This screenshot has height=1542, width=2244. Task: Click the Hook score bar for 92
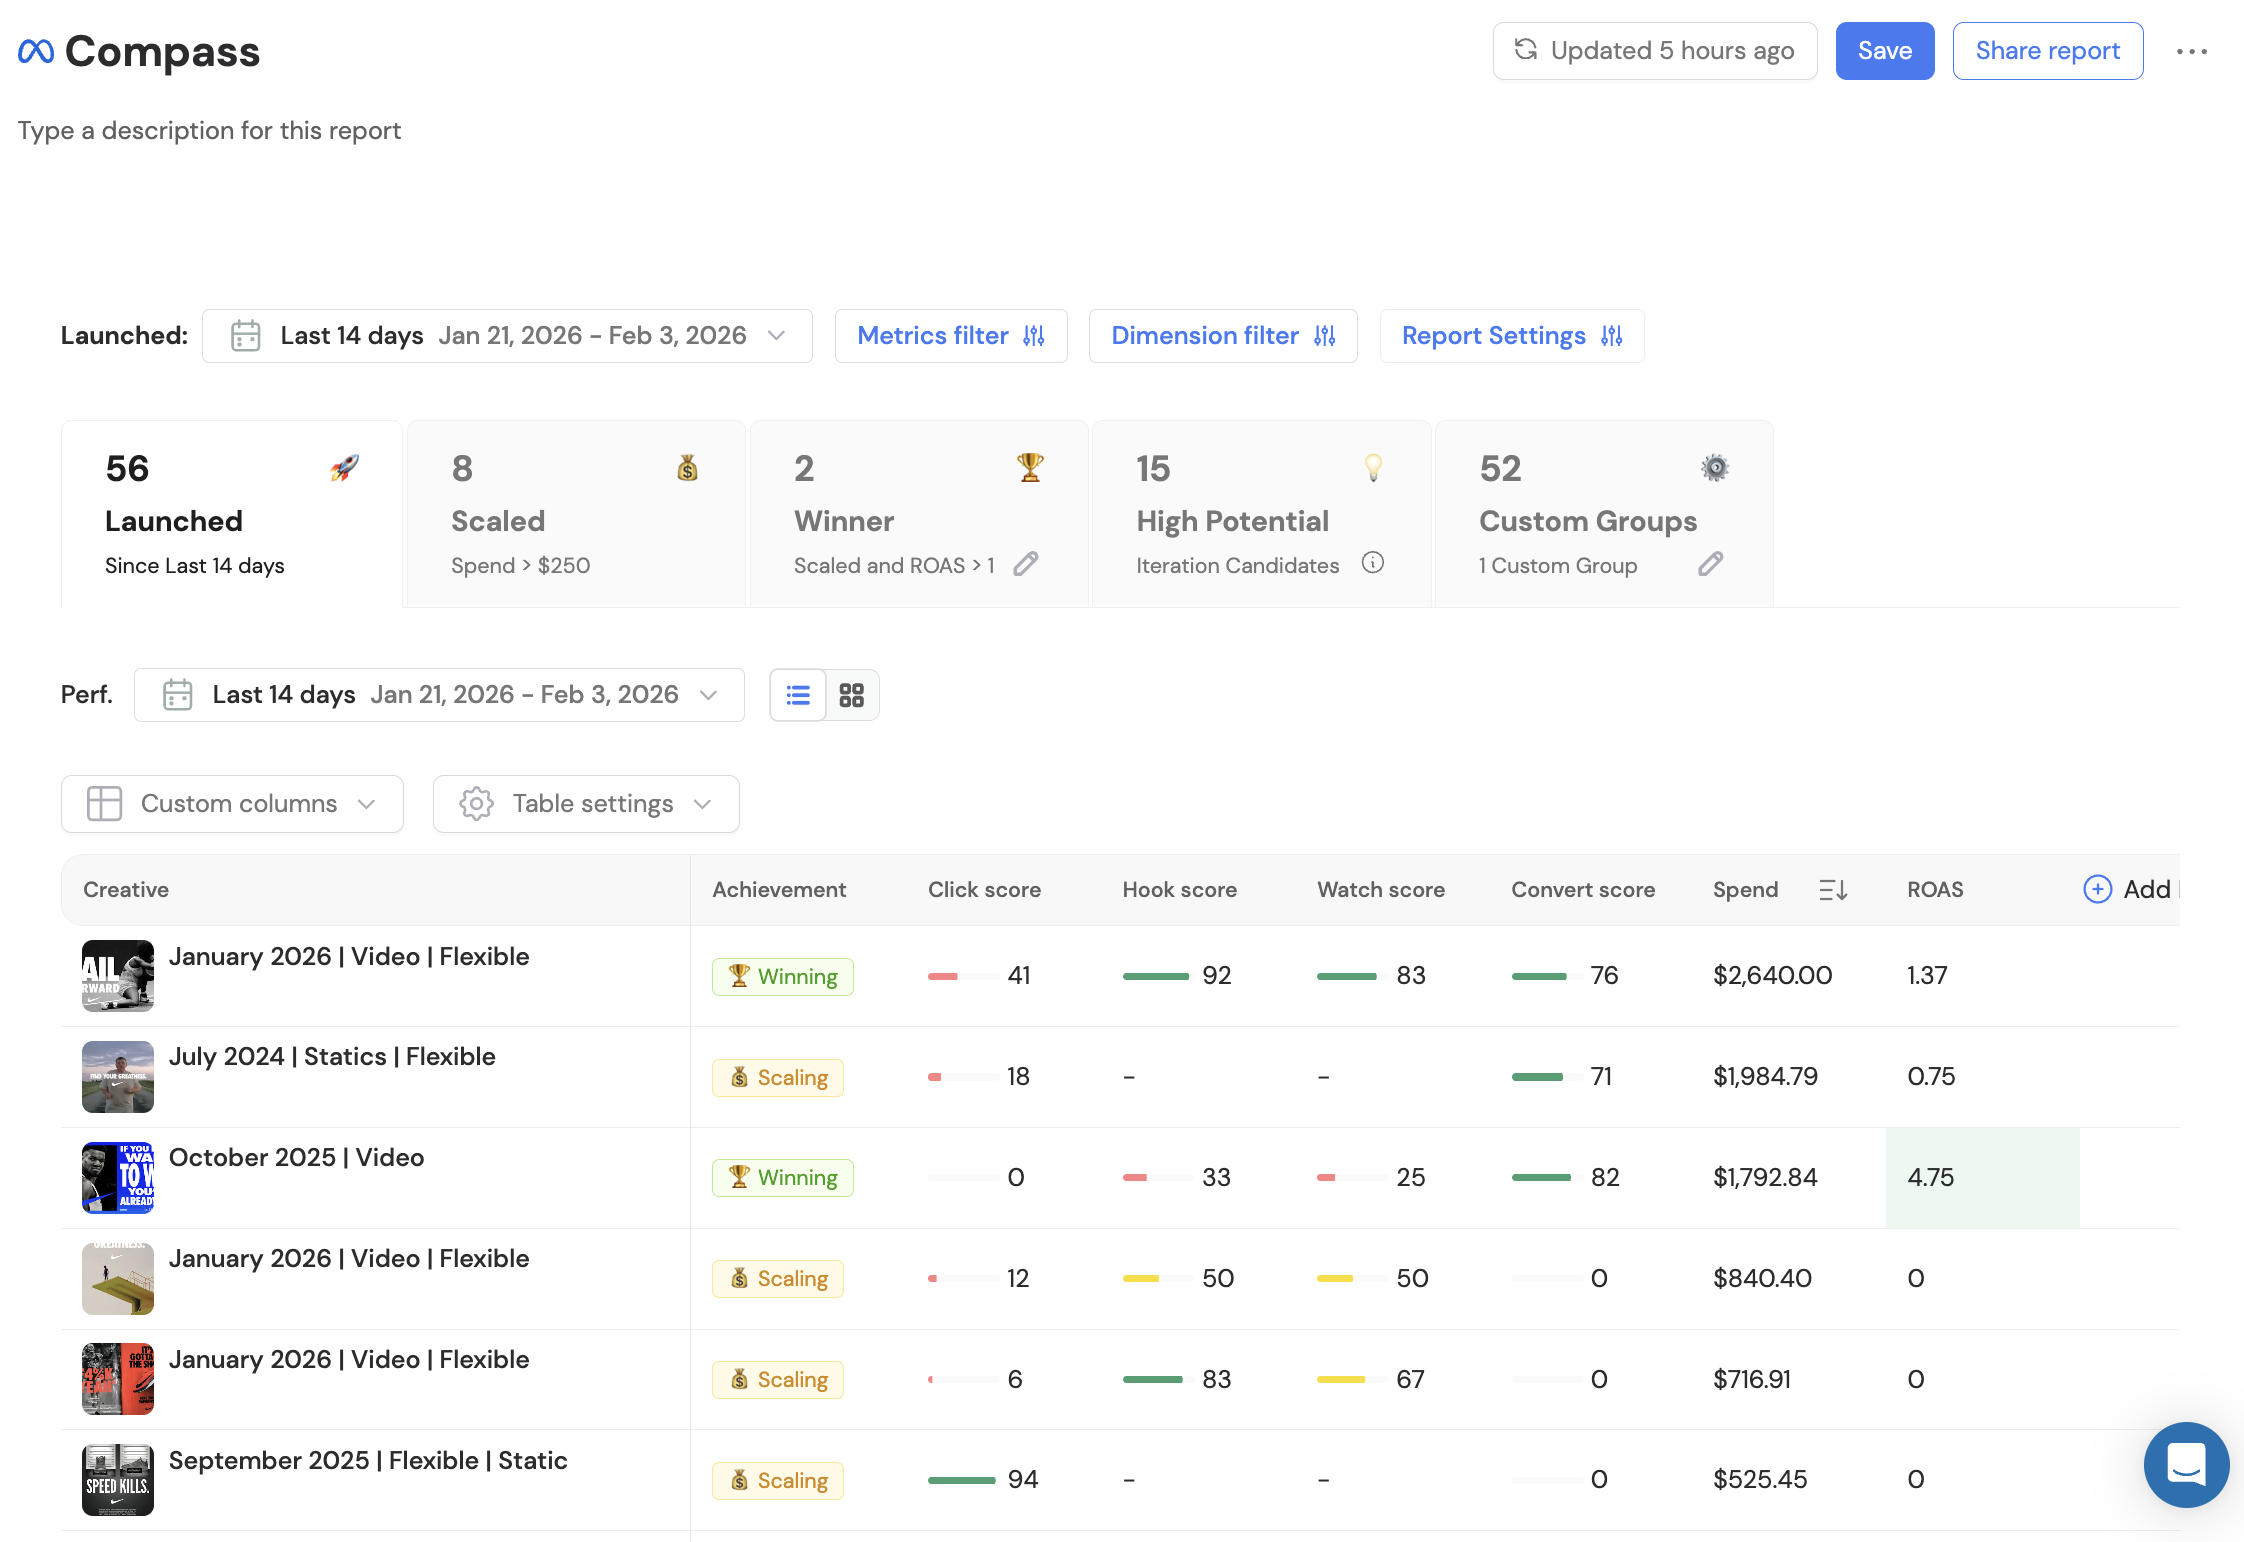tap(1156, 976)
